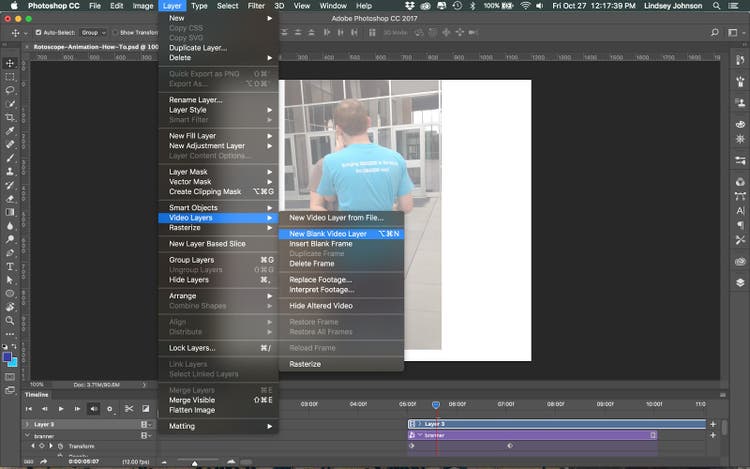Choose New Blank Video Layer
This screenshot has width=750, height=469.
(x=342, y=234)
